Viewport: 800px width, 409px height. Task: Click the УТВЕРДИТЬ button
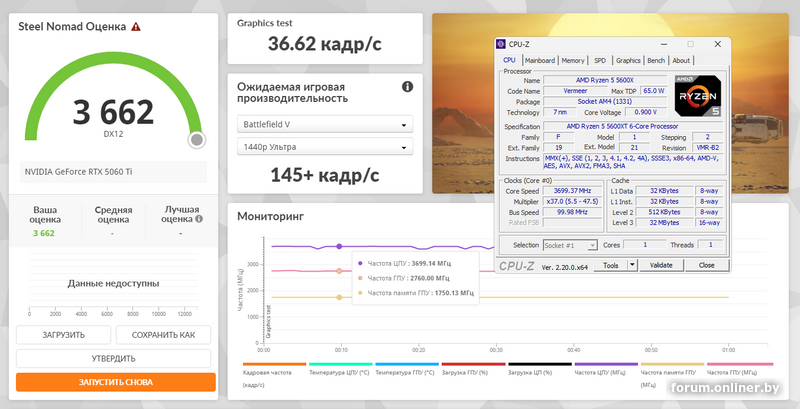[113, 359]
